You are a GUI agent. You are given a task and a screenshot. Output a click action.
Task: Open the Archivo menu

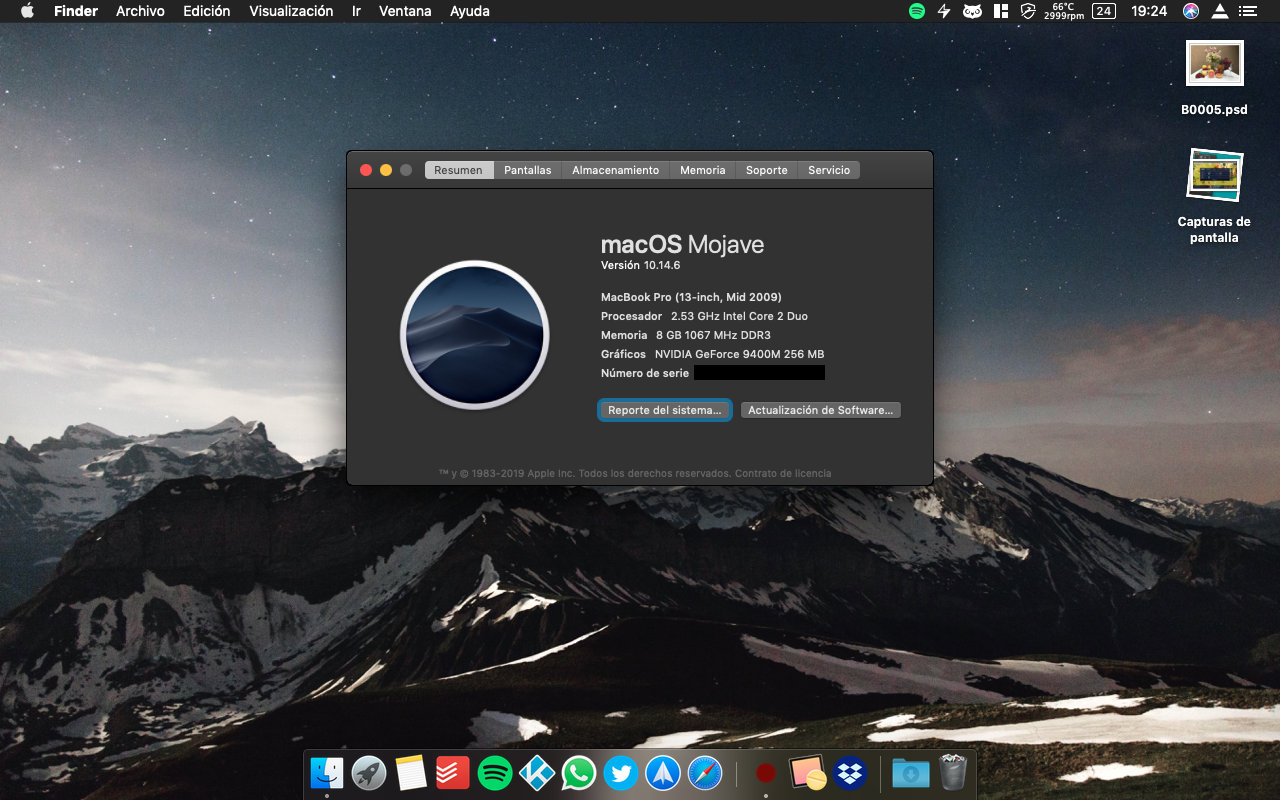140,11
